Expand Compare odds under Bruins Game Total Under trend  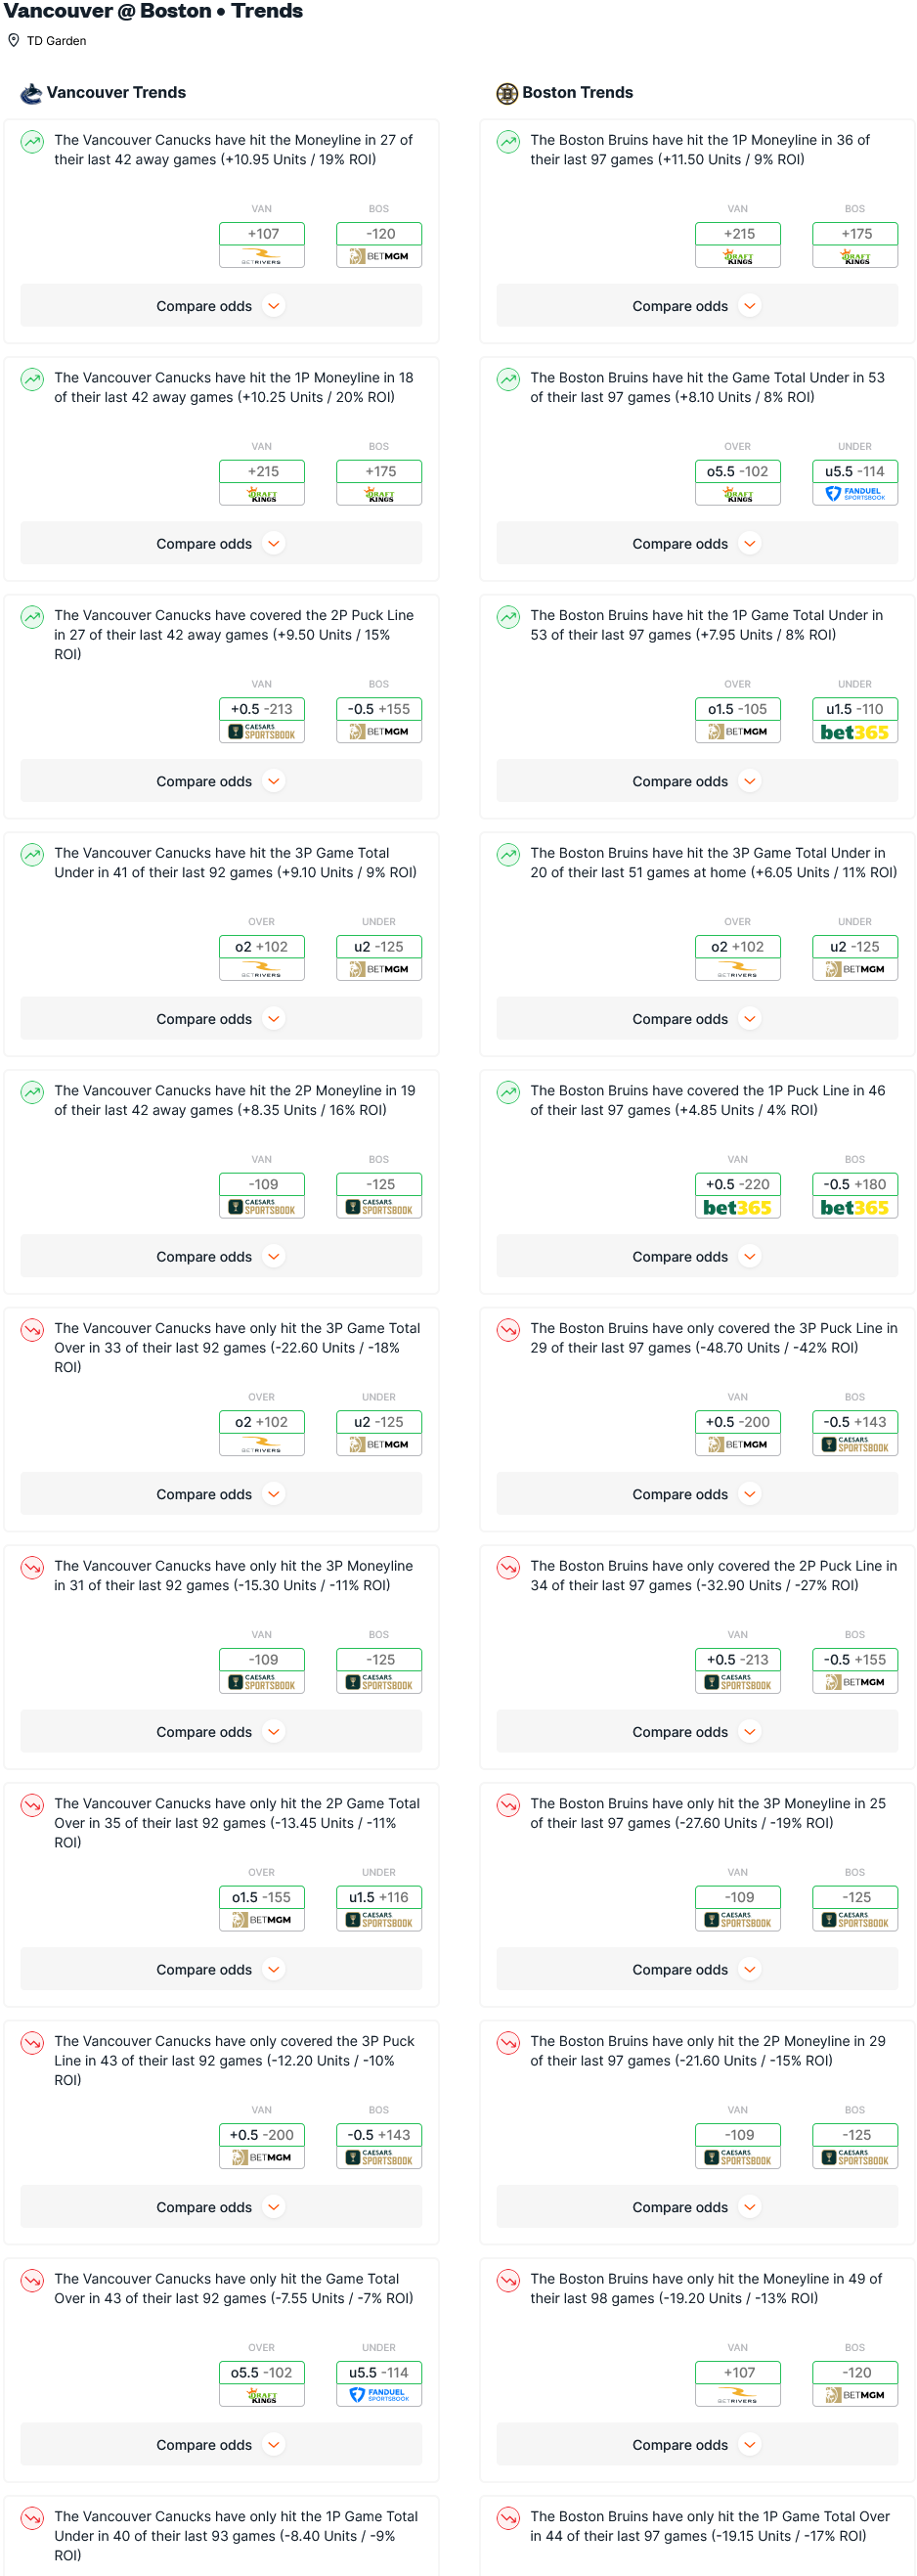(x=697, y=544)
